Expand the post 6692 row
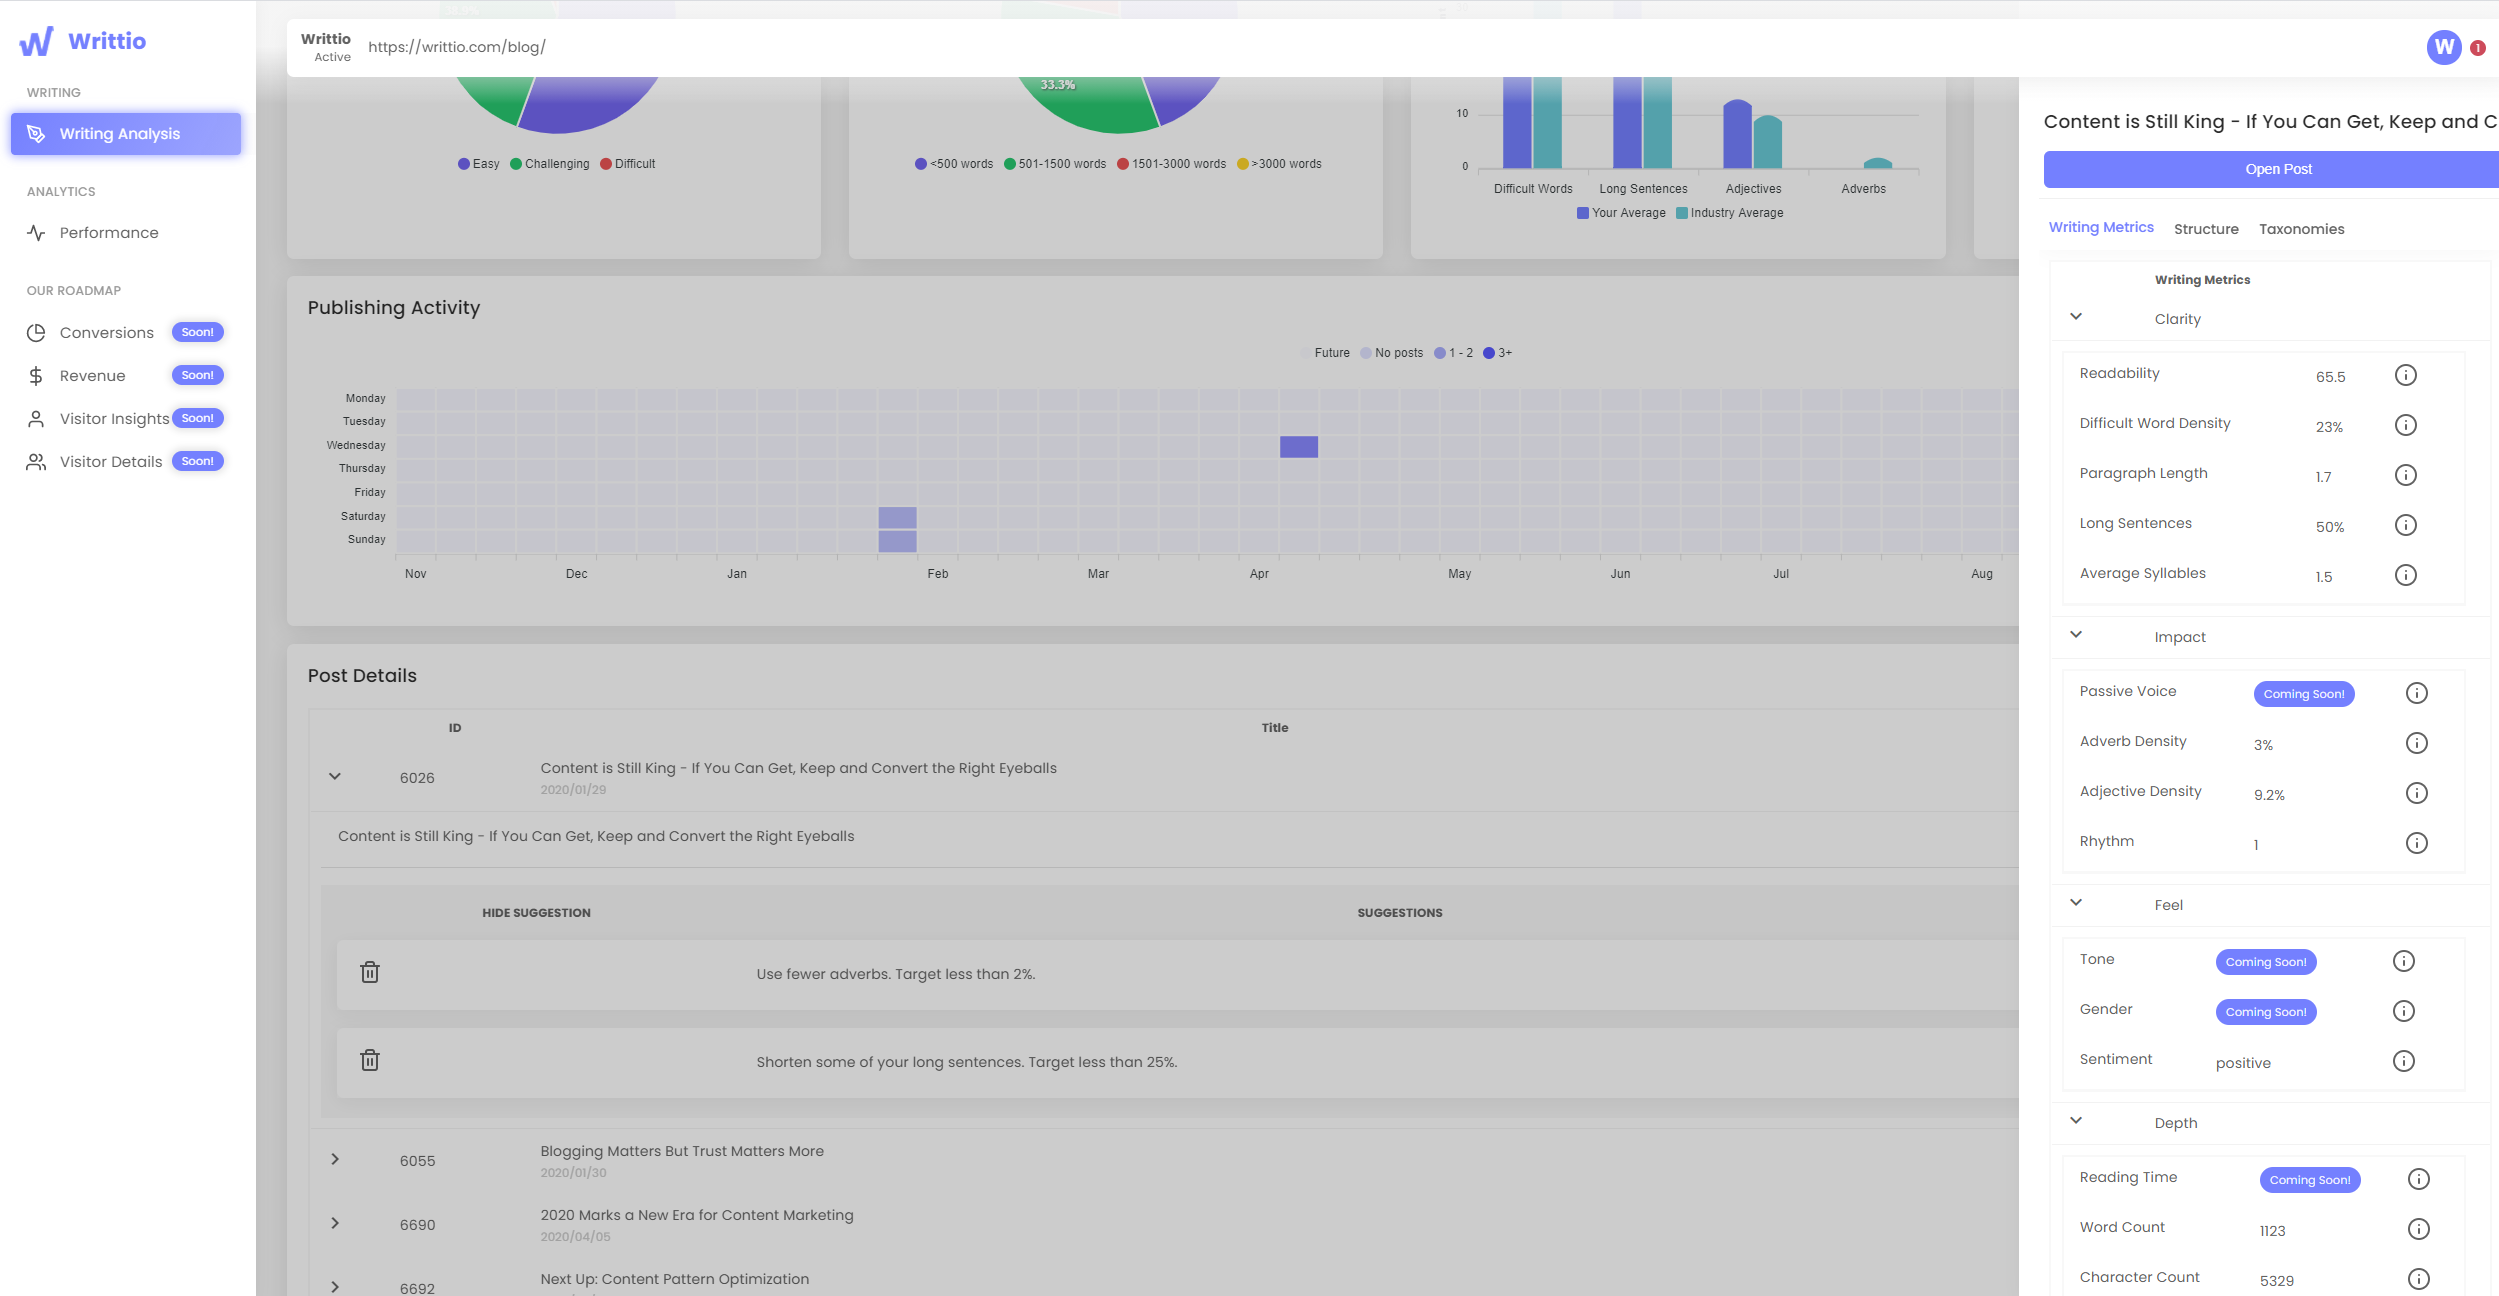This screenshot has width=2499, height=1296. coord(335,1286)
